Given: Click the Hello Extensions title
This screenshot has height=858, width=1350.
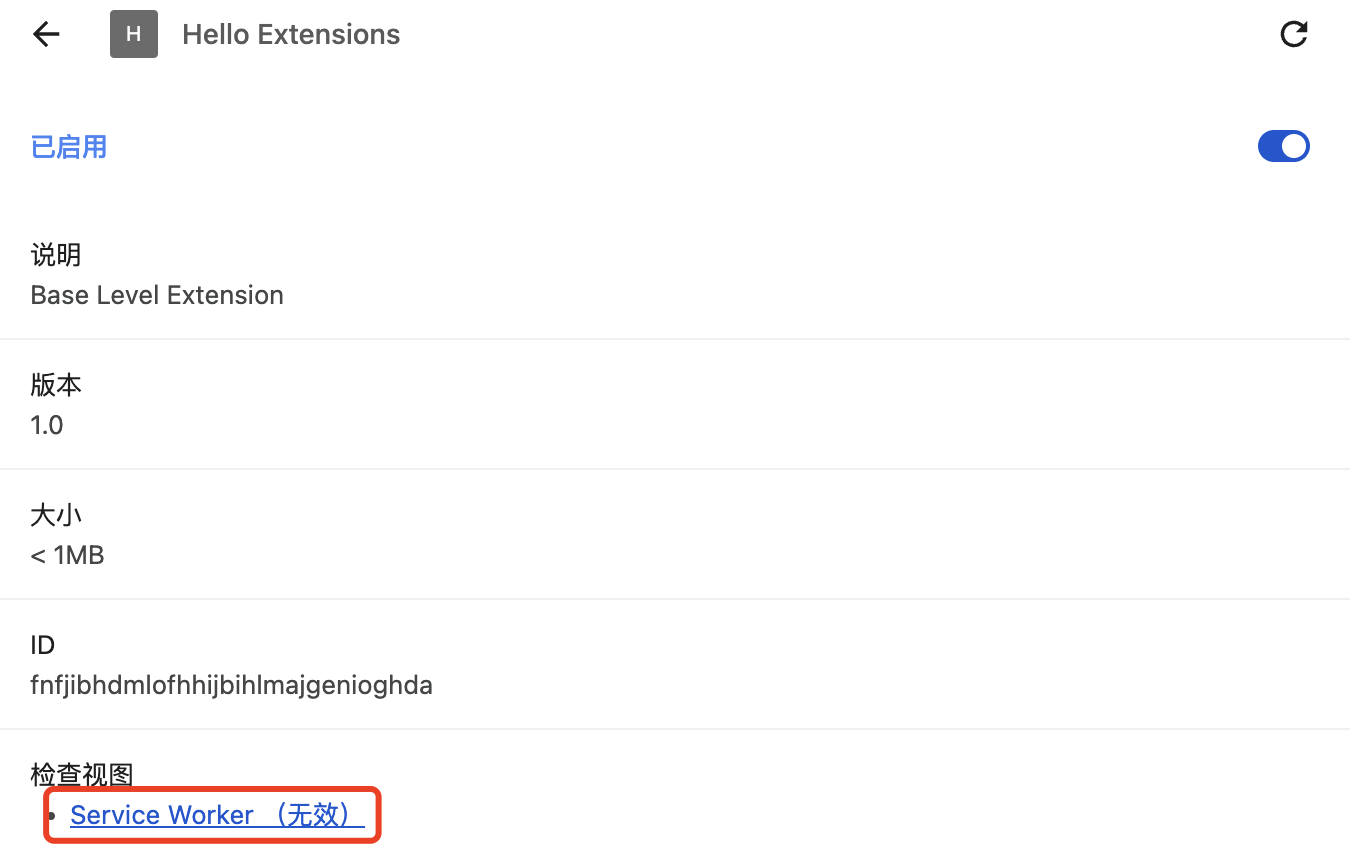Looking at the screenshot, I should [291, 34].
